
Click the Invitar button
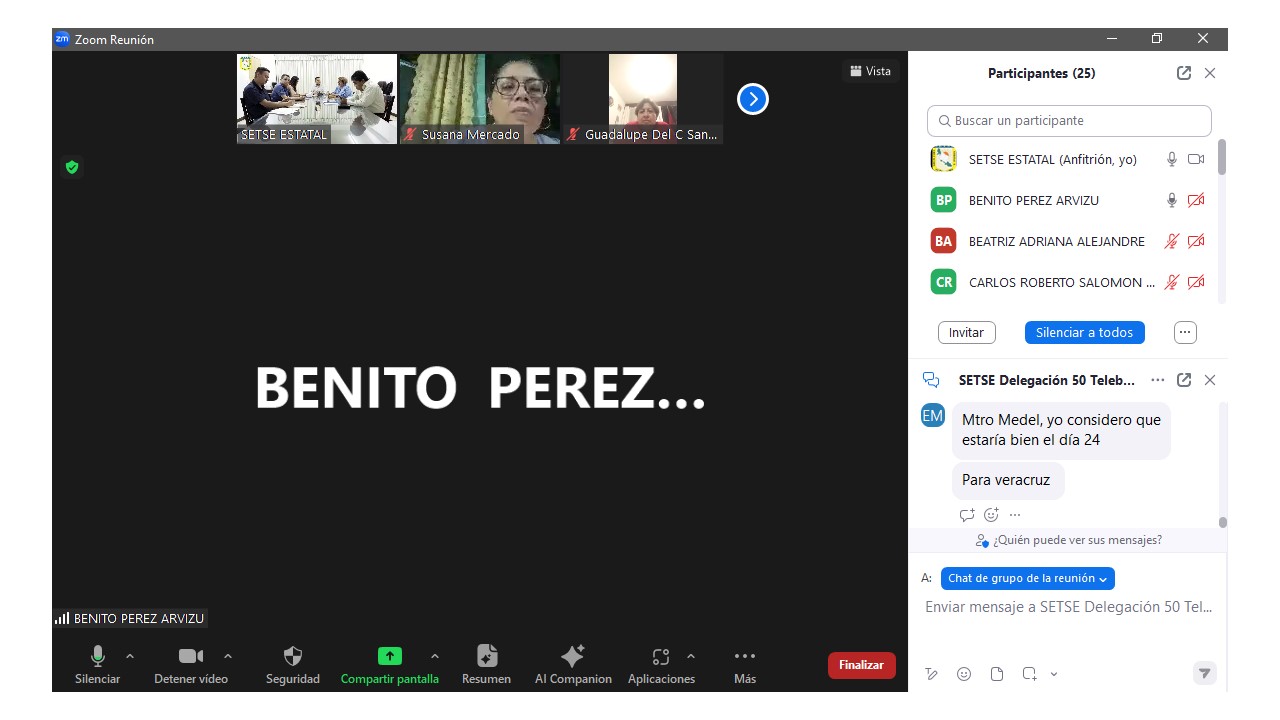966,332
